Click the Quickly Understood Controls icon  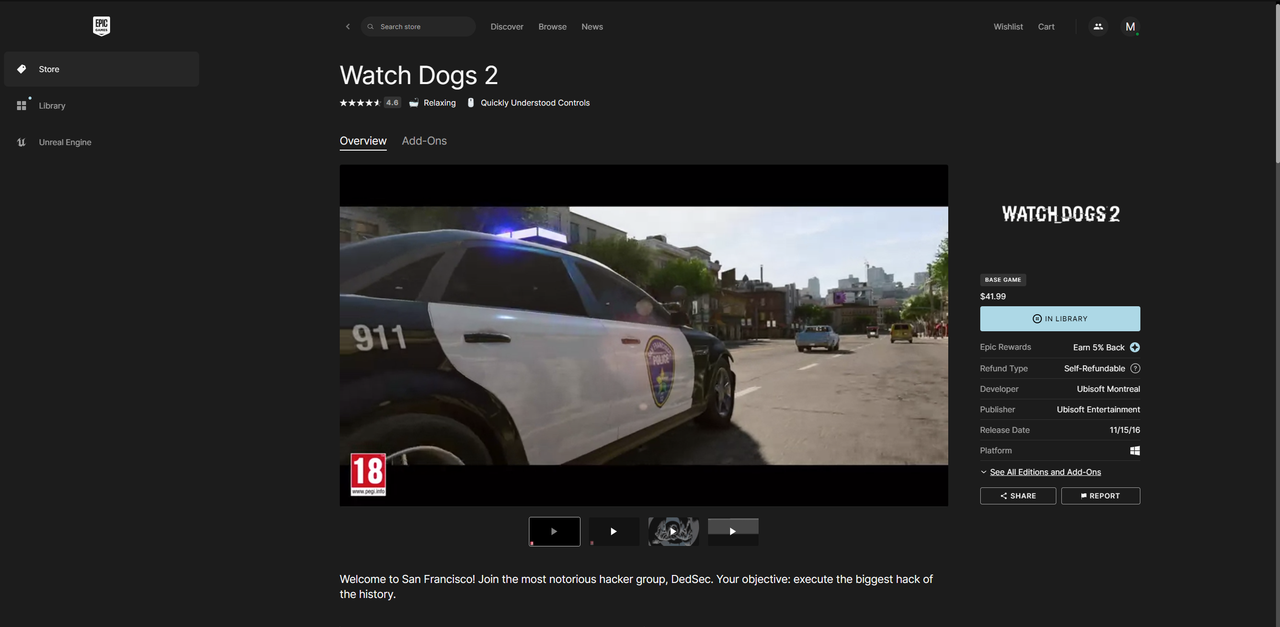tap(471, 103)
